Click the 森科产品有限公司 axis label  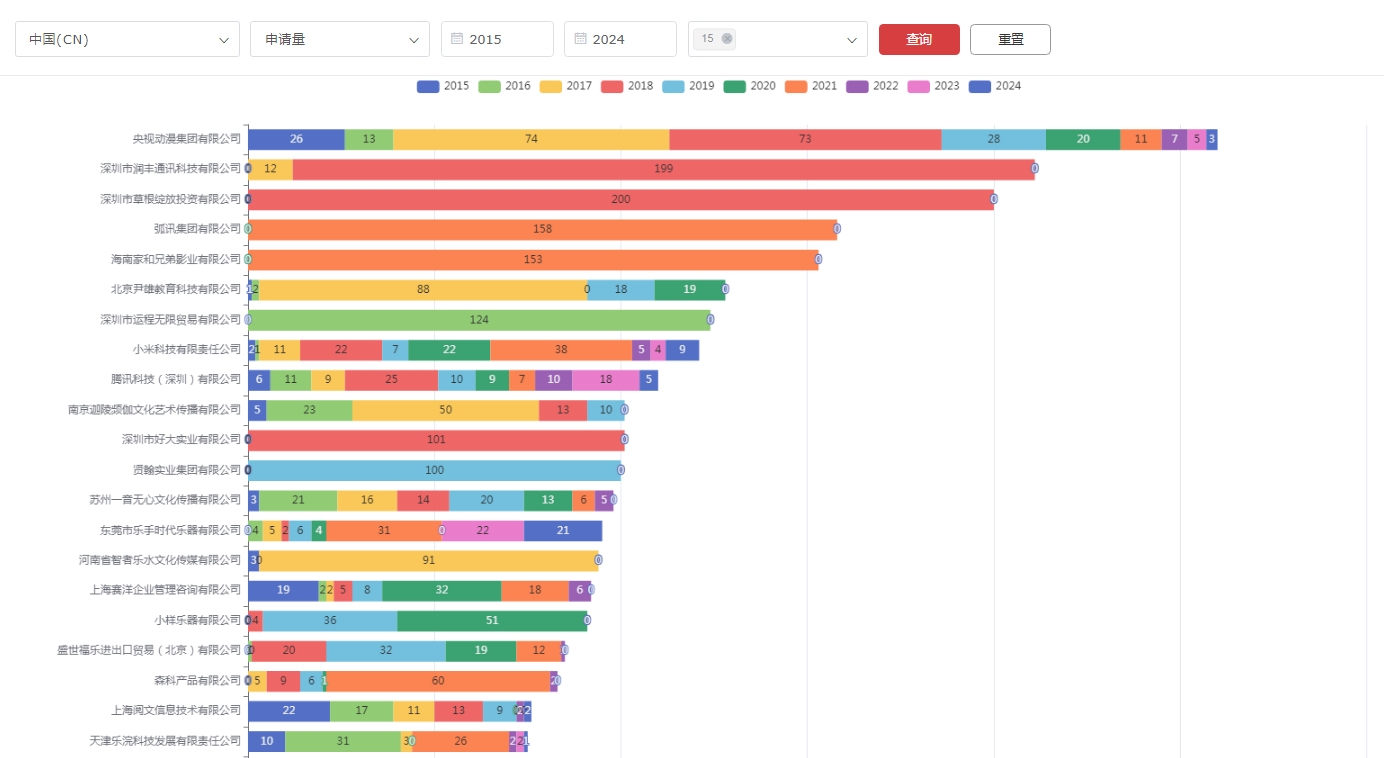198,680
